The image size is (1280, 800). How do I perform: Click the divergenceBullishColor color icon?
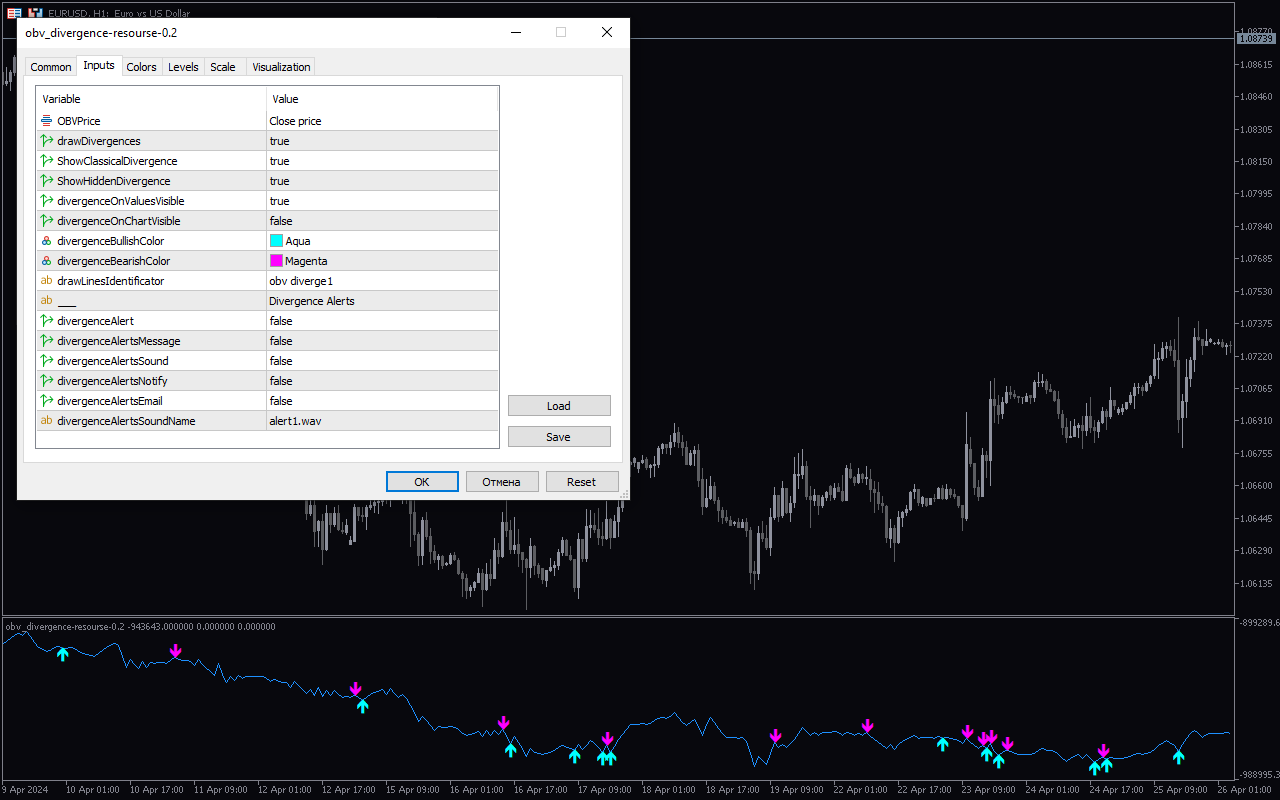(x=46, y=241)
